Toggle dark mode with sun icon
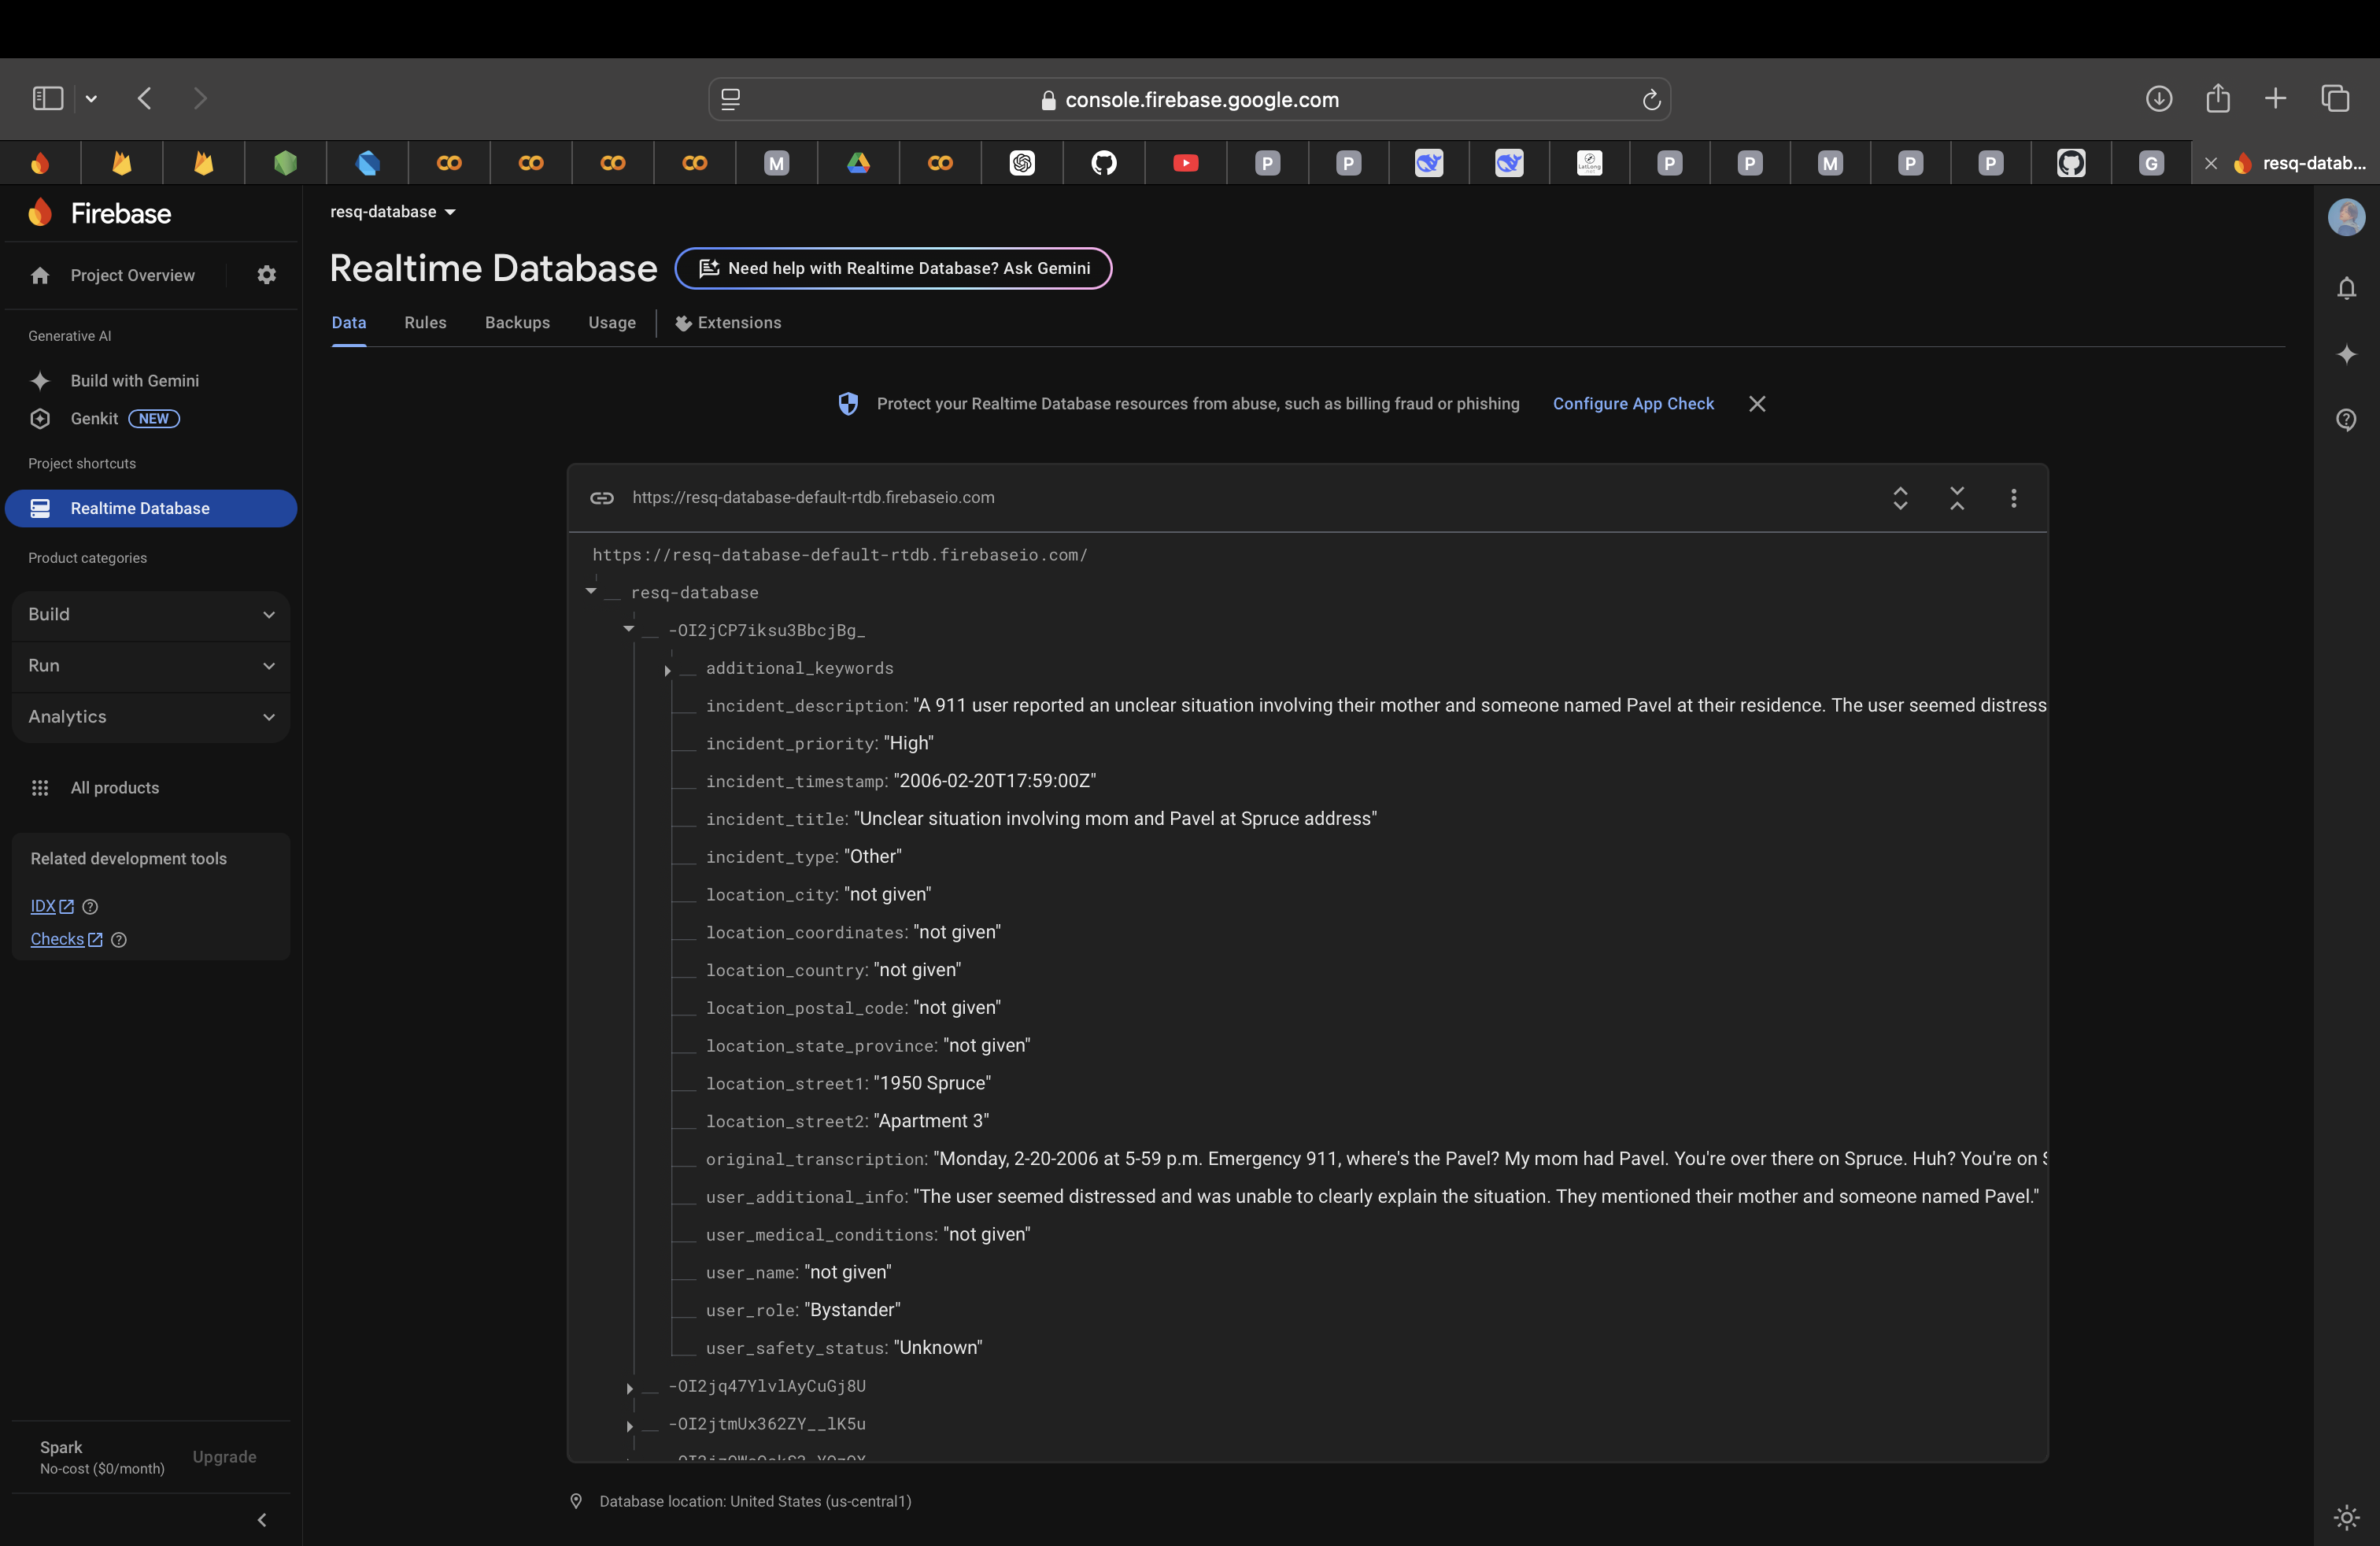Screen dimensions: 2380x1546 (2347, 1518)
